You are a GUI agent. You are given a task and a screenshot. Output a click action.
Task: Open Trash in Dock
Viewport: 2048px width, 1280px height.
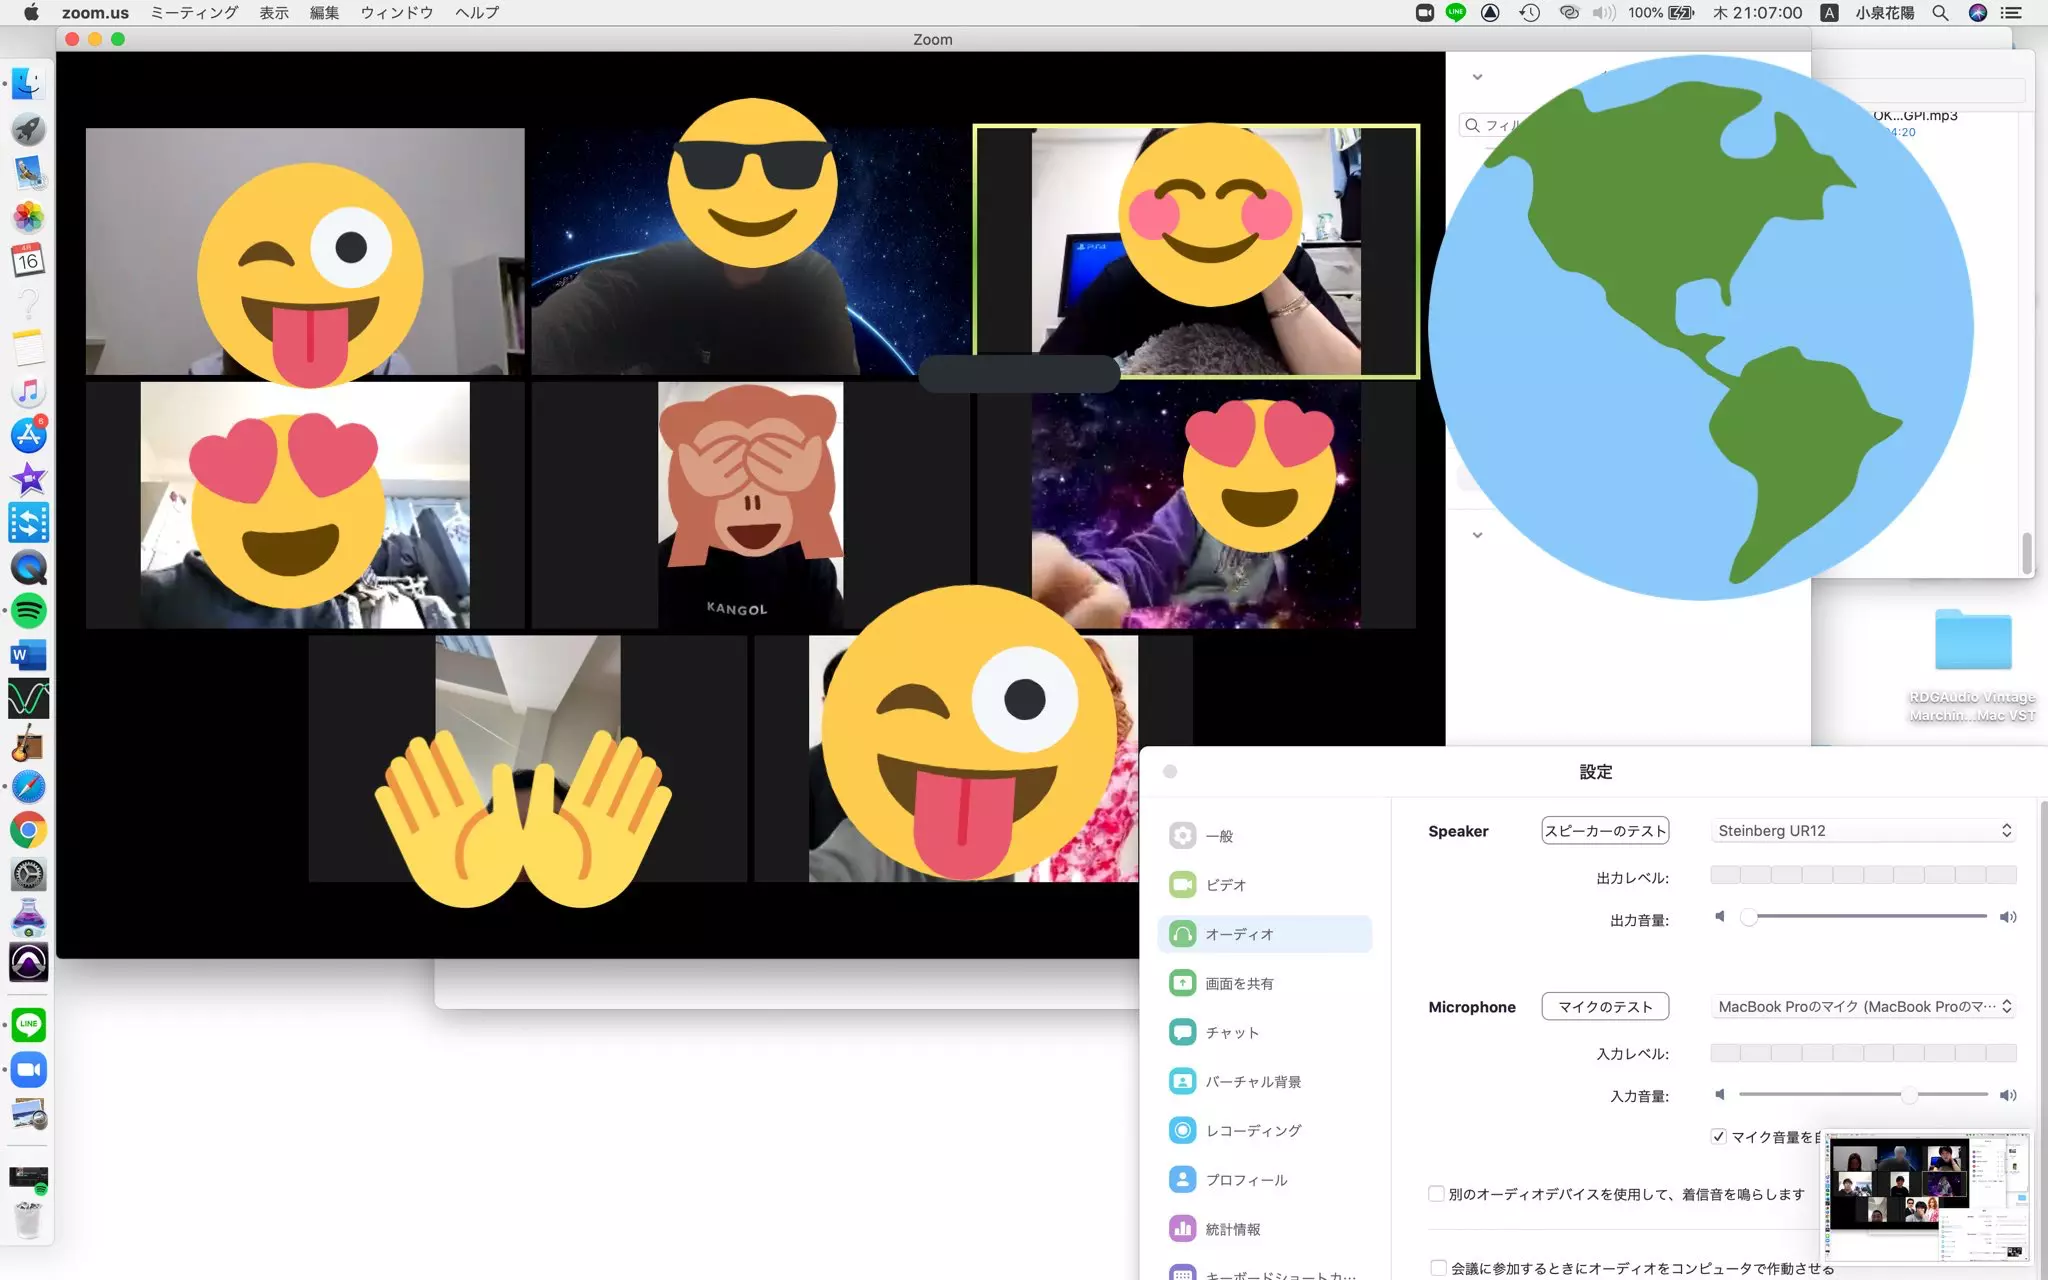tap(28, 1220)
